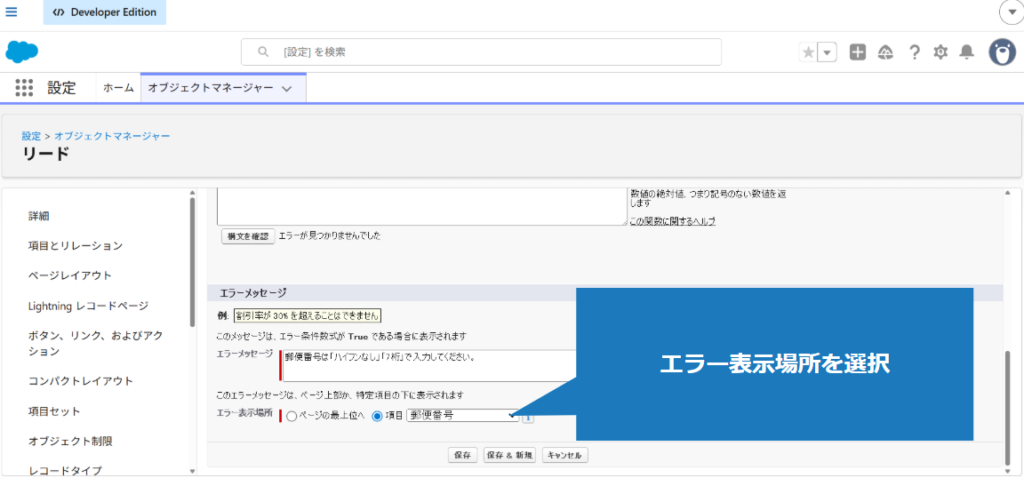The image size is (1024, 478).
Task: Select the 項目 radio button
Action: click(x=377, y=416)
